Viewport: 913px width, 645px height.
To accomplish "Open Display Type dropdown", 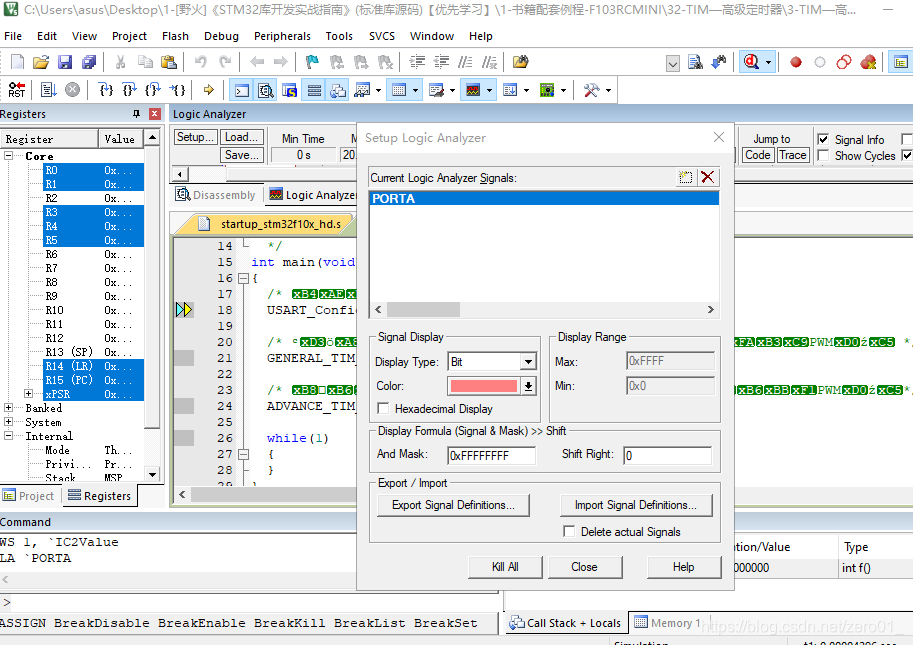I will [x=528, y=362].
